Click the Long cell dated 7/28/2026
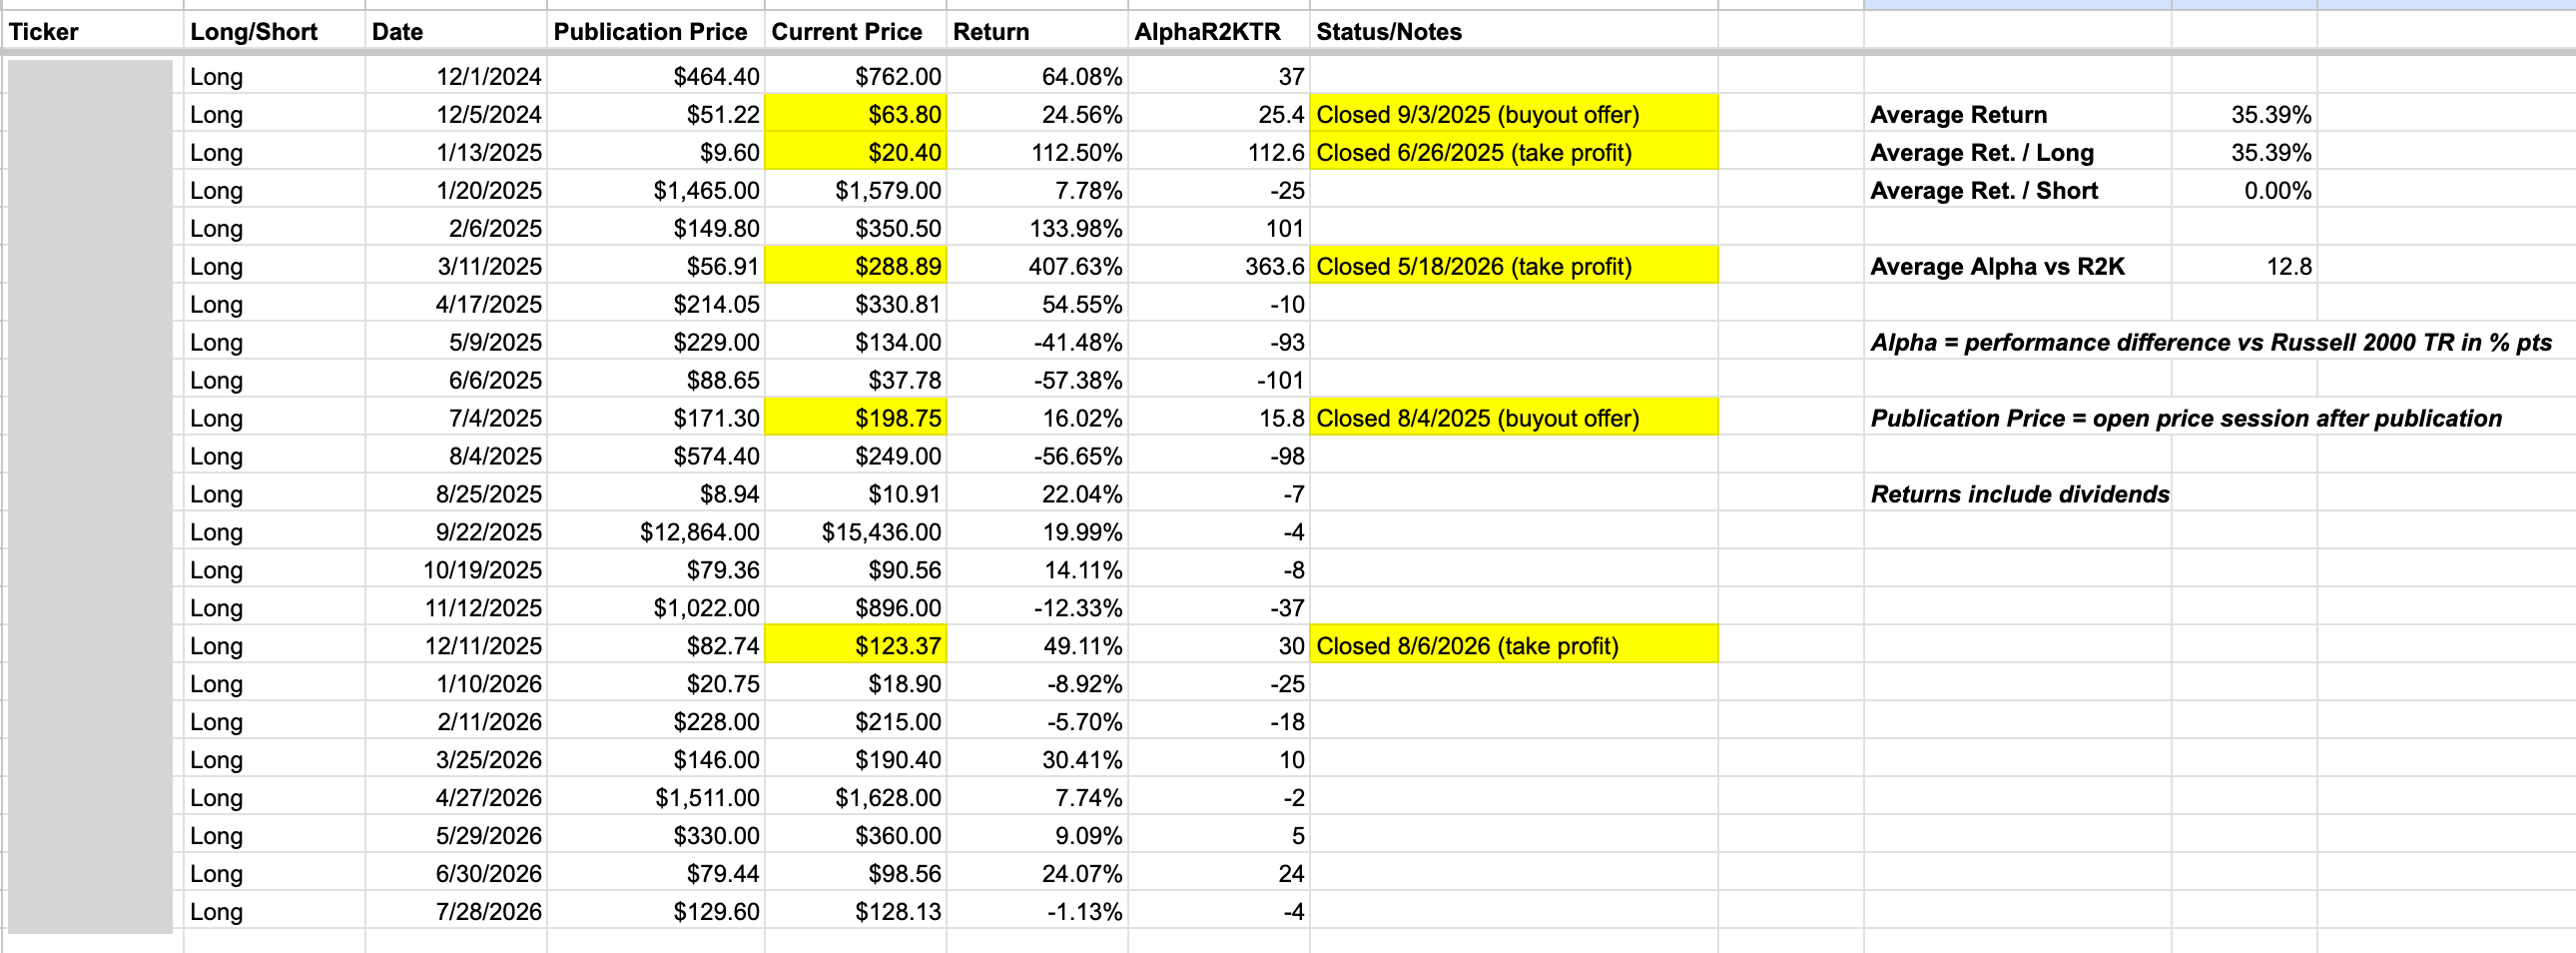 [x=274, y=912]
